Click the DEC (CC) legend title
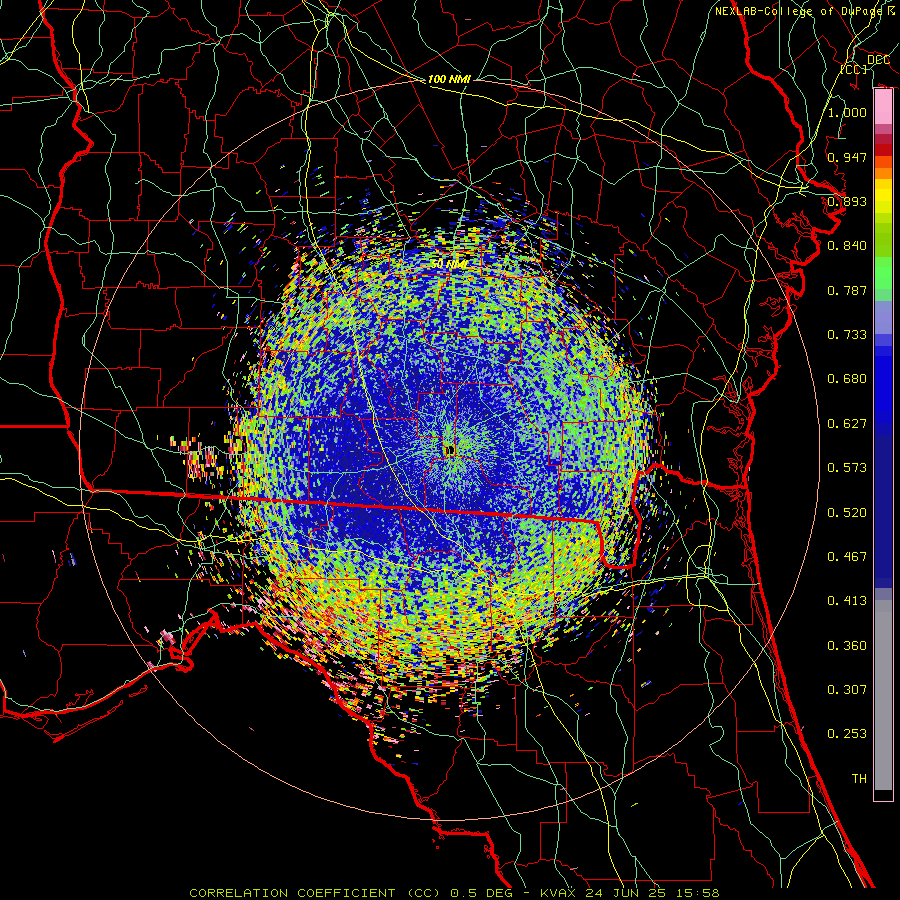The width and height of the screenshot is (900, 900). pyautogui.click(x=866, y=64)
